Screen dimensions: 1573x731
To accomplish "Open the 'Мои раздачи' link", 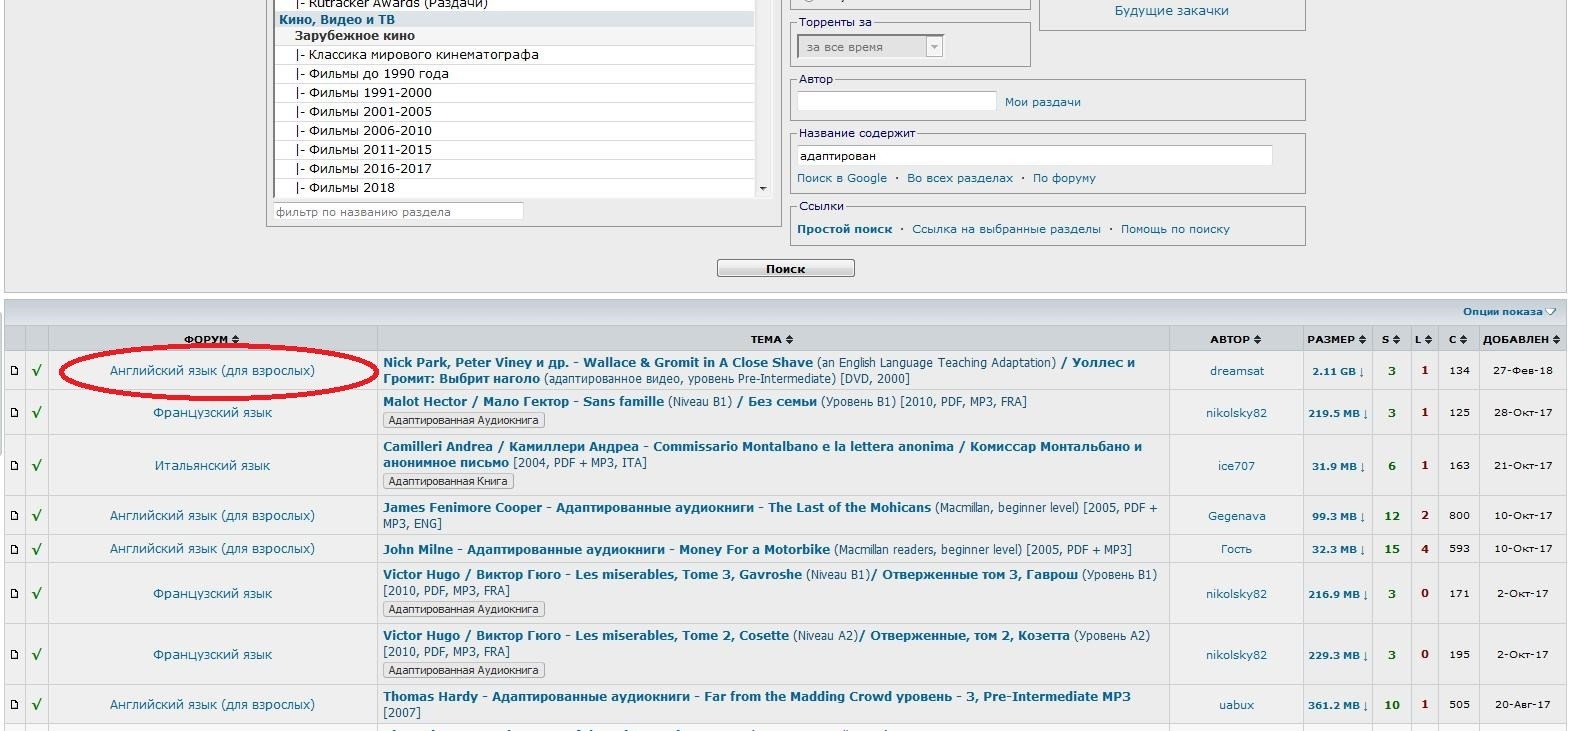I will click(1042, 102).
